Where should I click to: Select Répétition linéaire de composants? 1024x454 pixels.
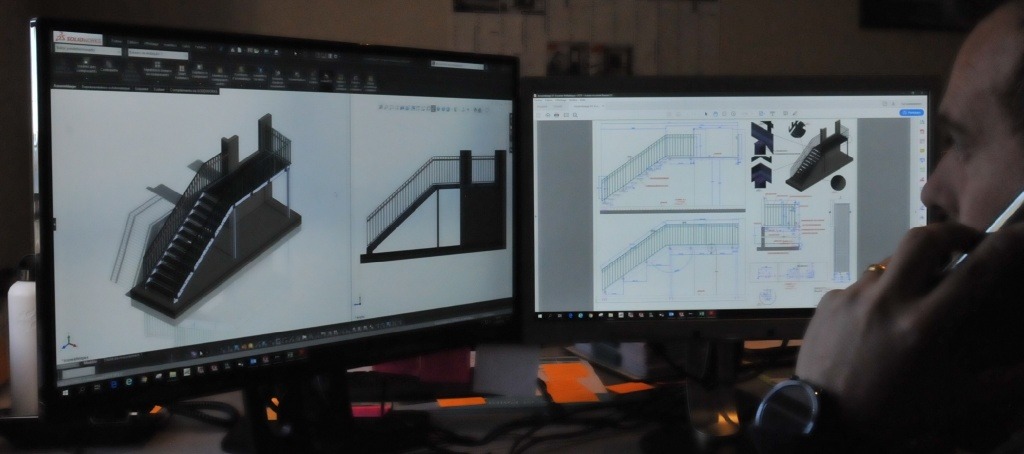coord(157,69)
